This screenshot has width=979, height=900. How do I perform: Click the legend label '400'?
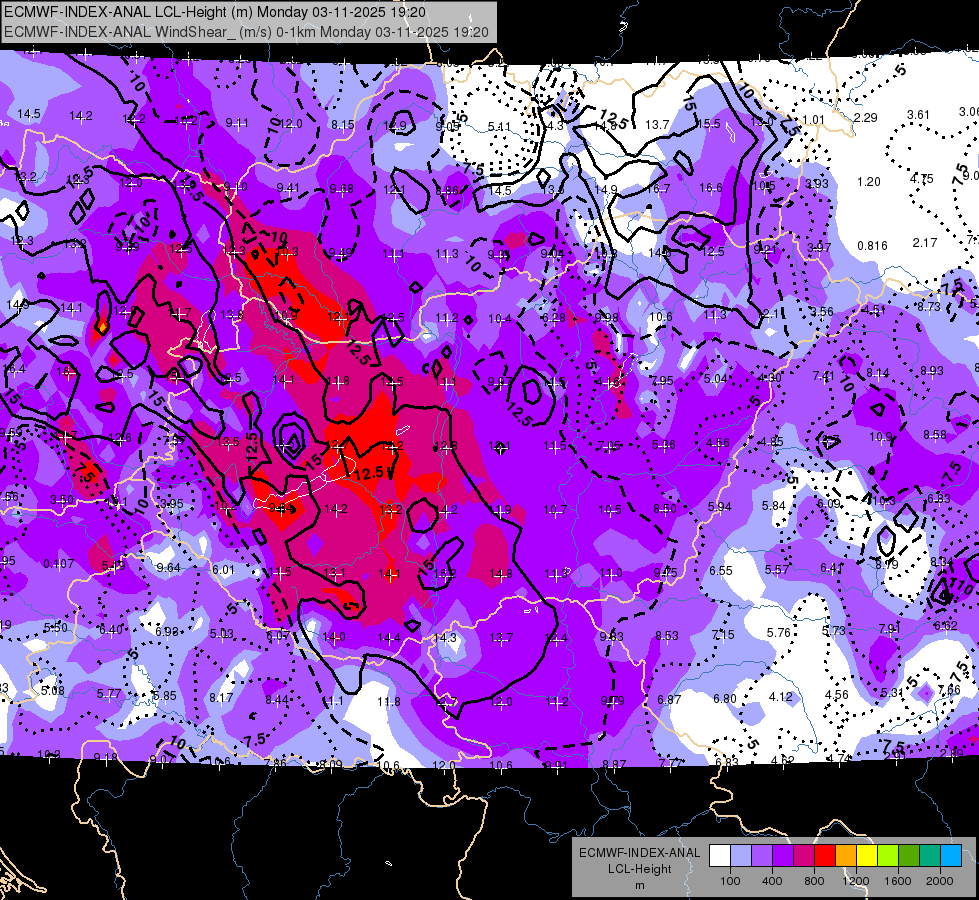772,881
